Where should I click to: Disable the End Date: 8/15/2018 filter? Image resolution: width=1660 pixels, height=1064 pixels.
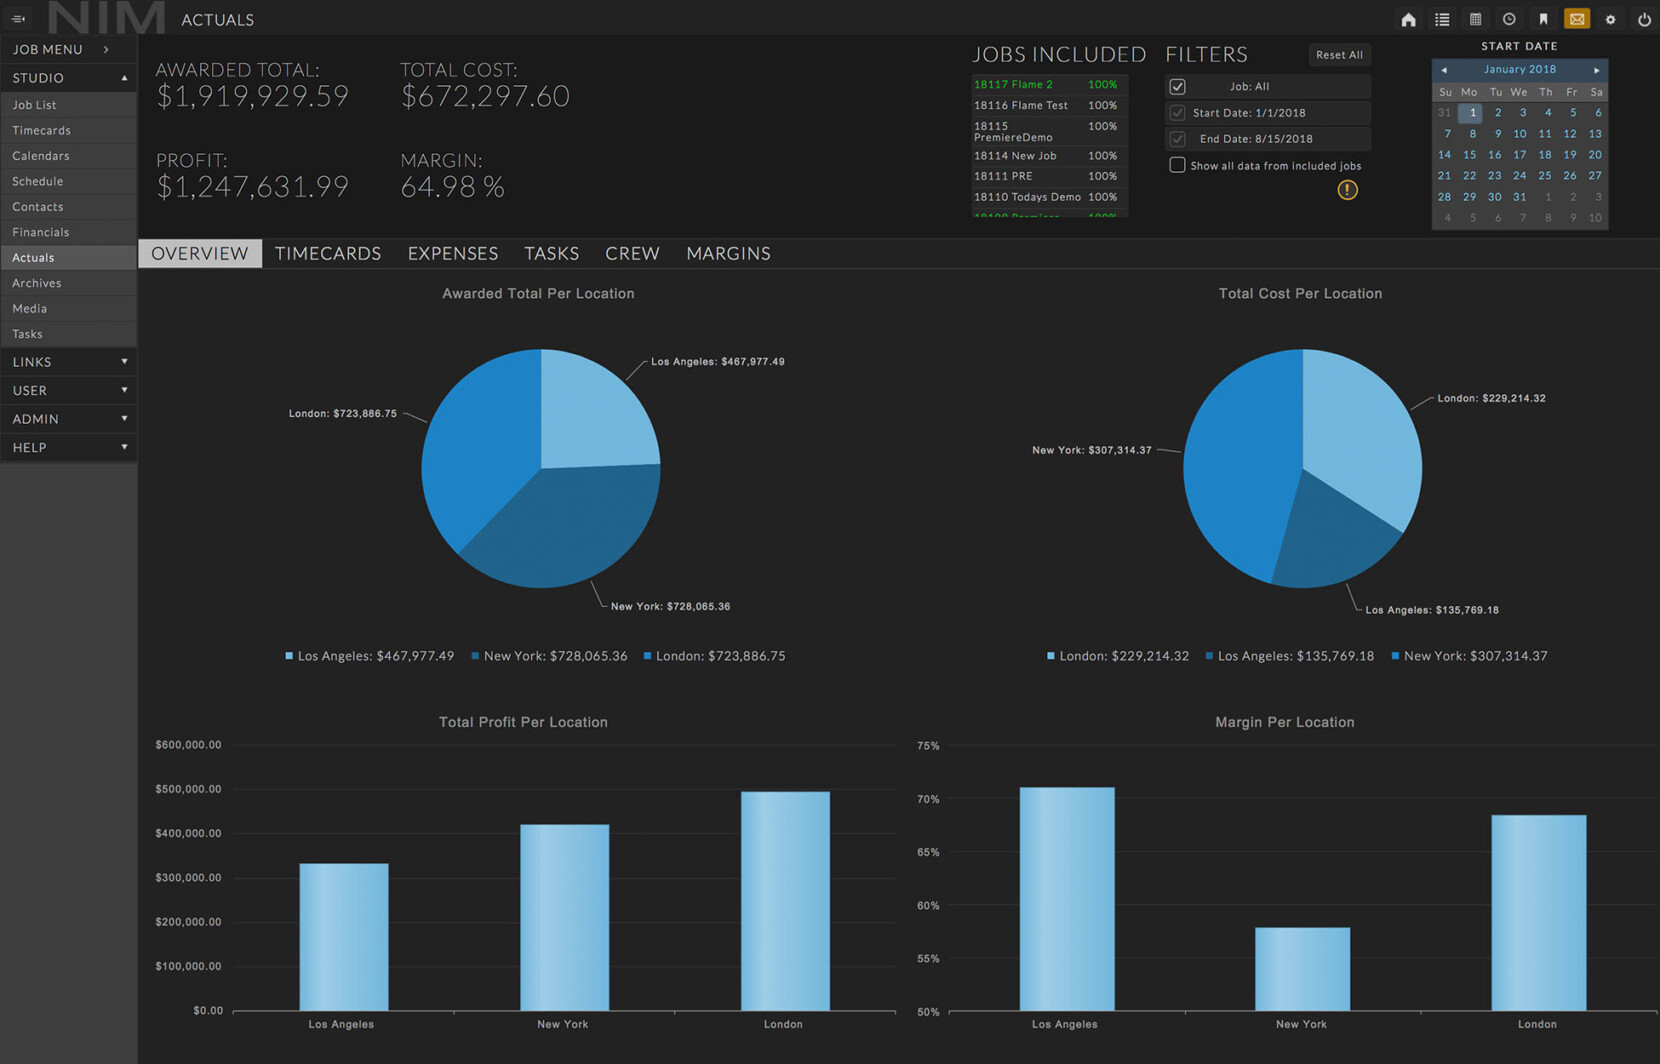1177,138
